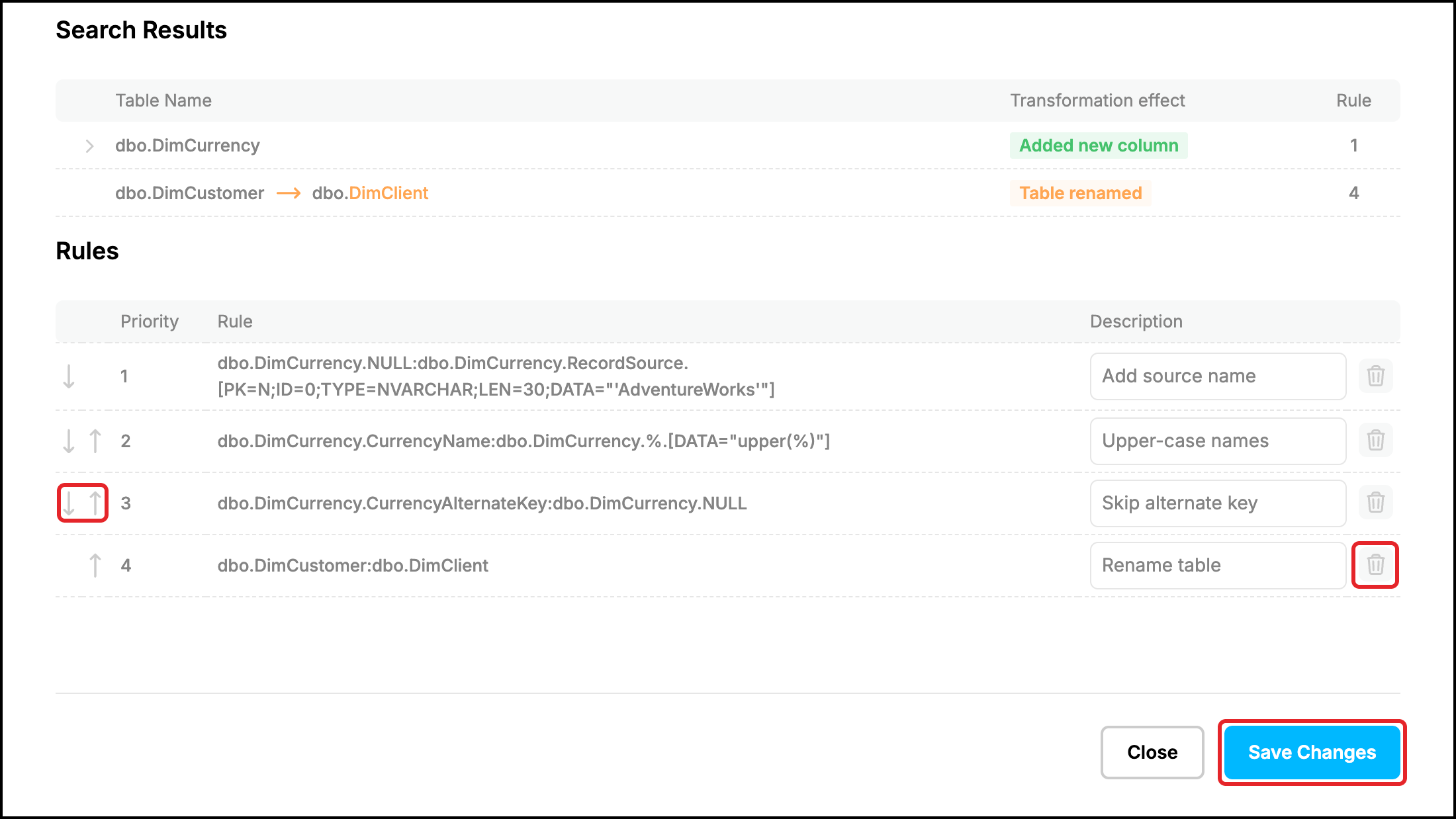Select the RecordSource AdventureWorks rule text
The image size is (1456, 819).
[x=497, y=376]
